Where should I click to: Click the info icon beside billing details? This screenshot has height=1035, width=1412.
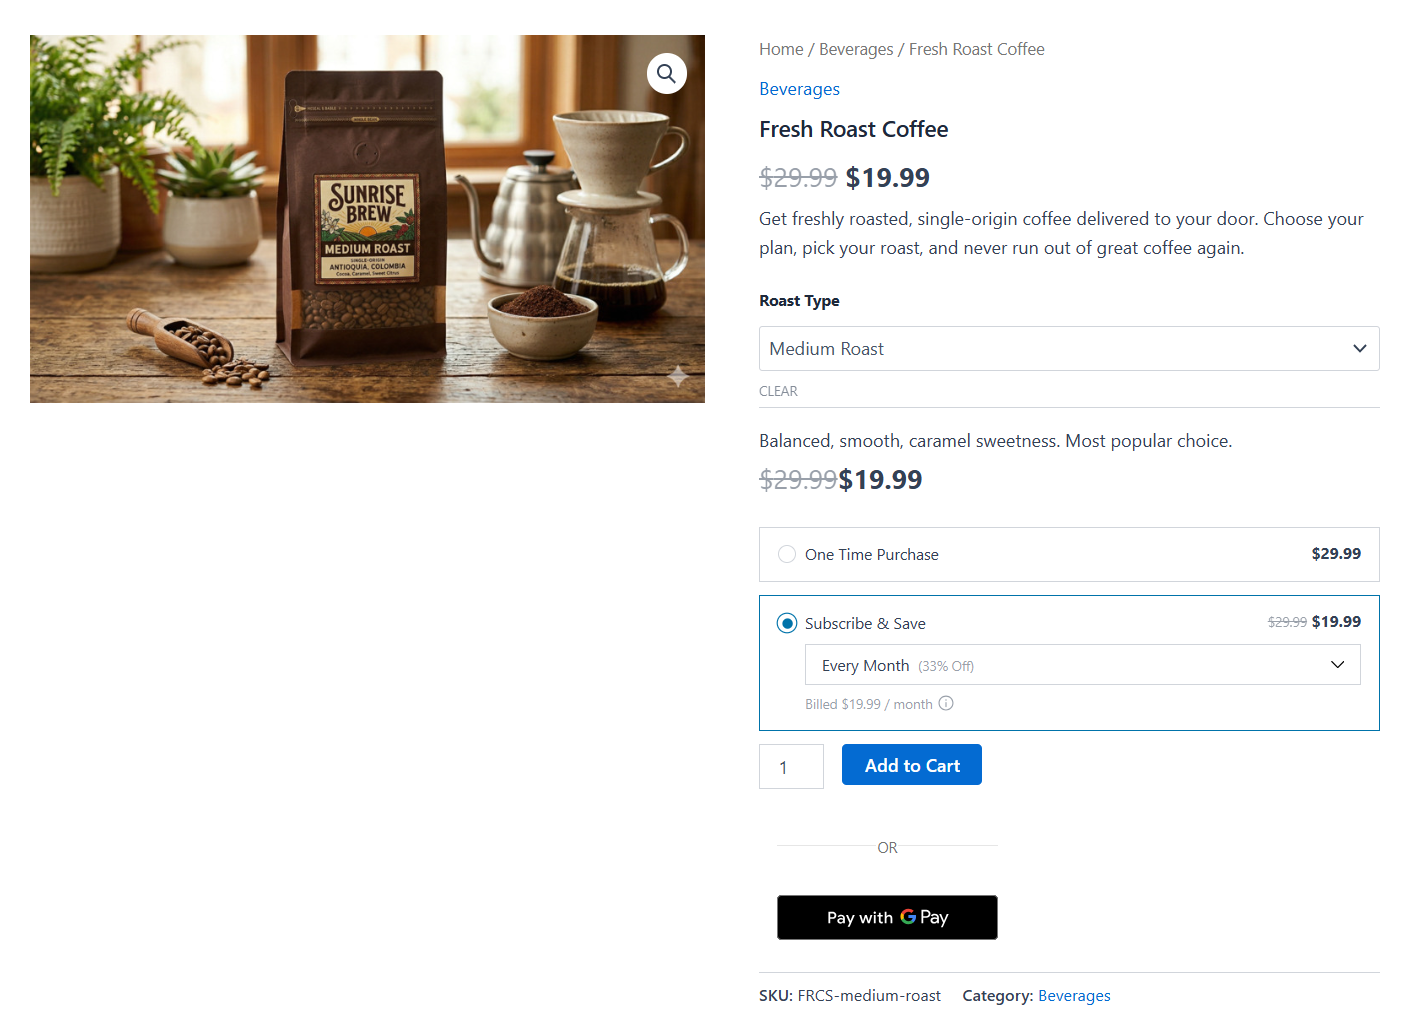947,703
